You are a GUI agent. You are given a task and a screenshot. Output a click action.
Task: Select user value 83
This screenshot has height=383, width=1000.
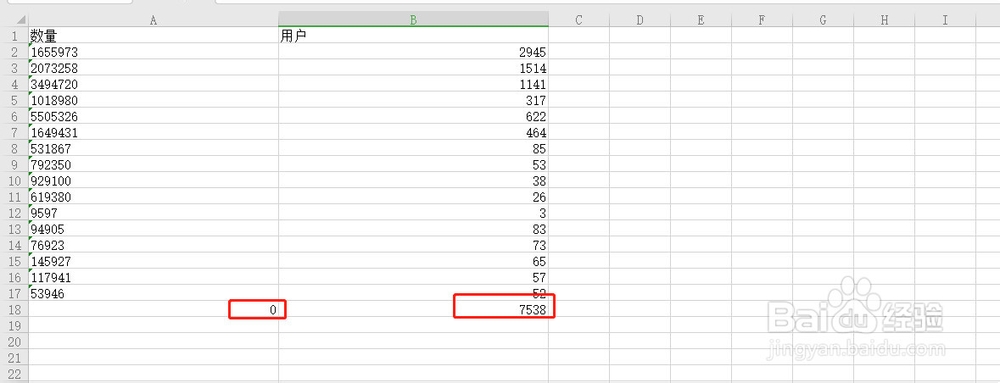[x=413, y=229]
